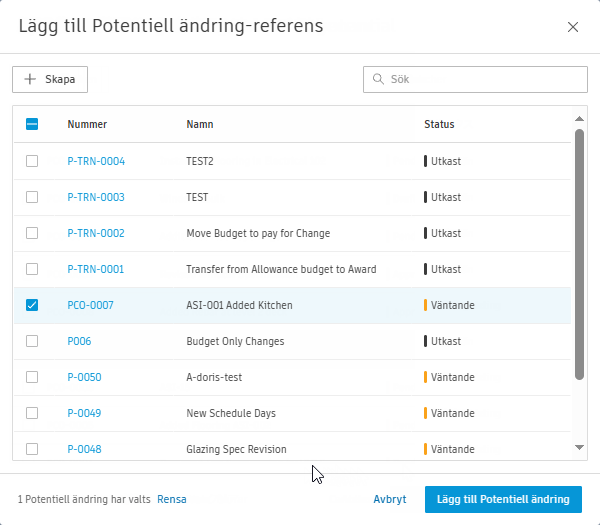The image size is (600, 525).
Task: Toggle the select-all header checkbox
Action: pos(32,125)
